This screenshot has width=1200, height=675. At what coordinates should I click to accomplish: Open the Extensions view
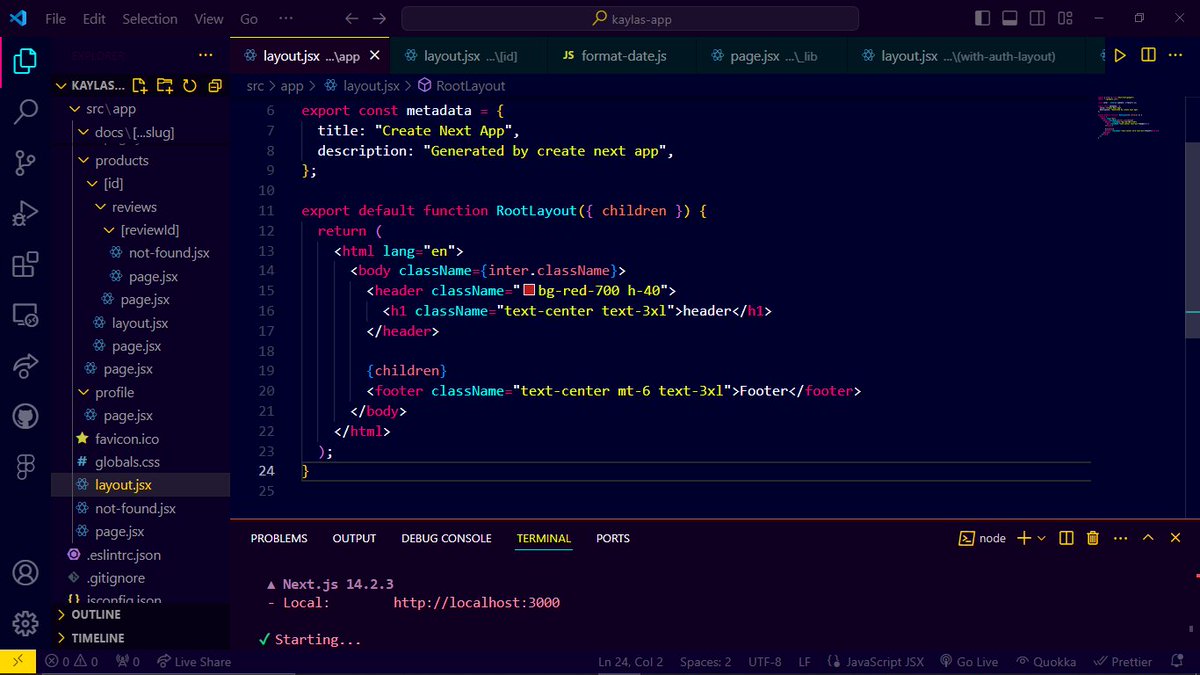point(25,265)
